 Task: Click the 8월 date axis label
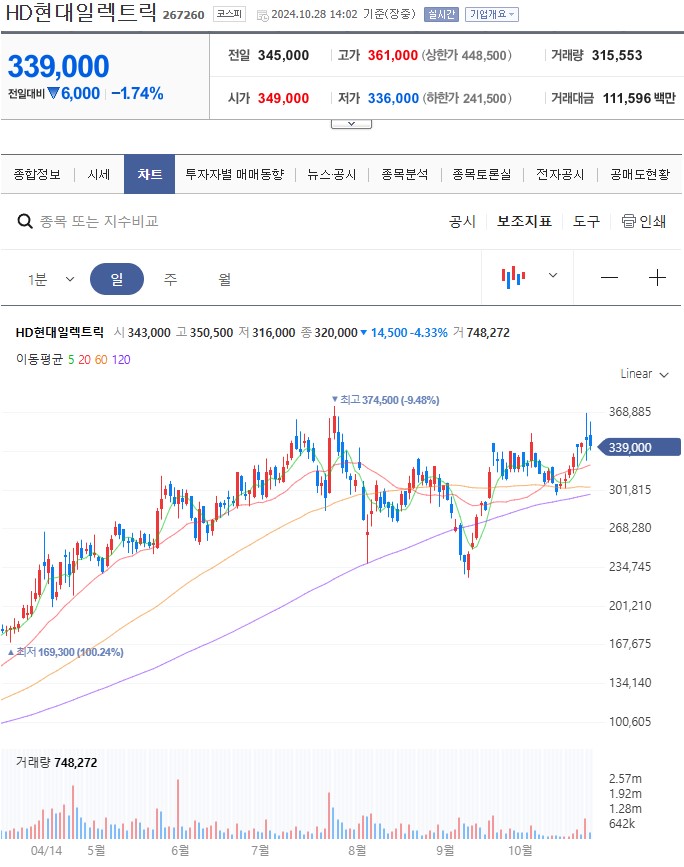357,850
